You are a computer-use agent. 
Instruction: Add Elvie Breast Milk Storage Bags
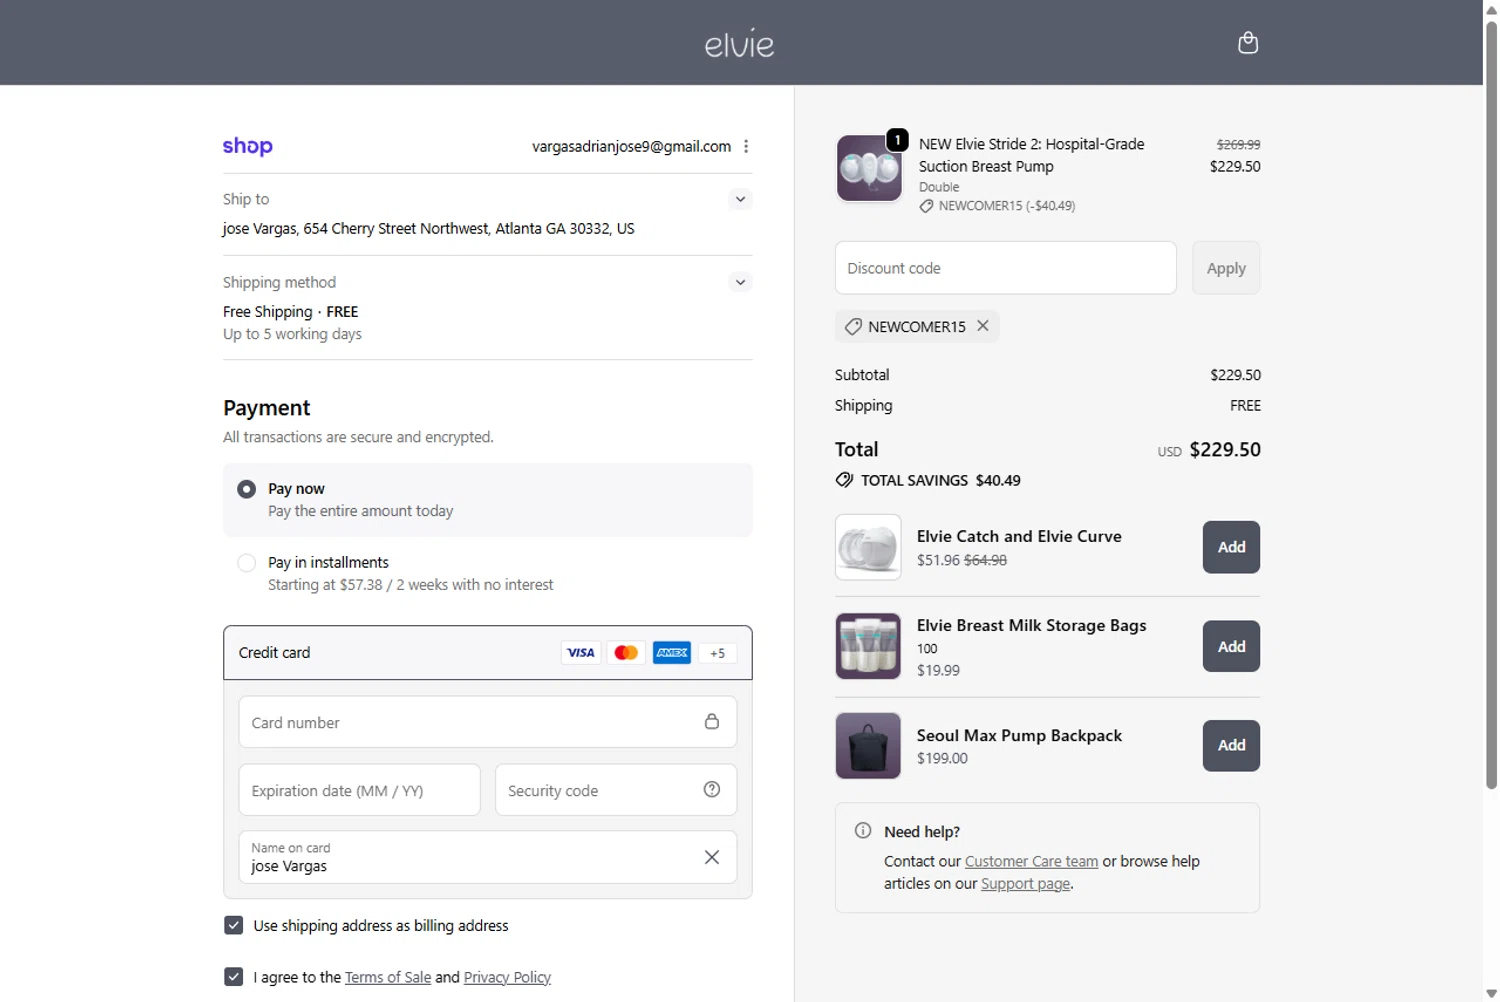point(1231,646)
